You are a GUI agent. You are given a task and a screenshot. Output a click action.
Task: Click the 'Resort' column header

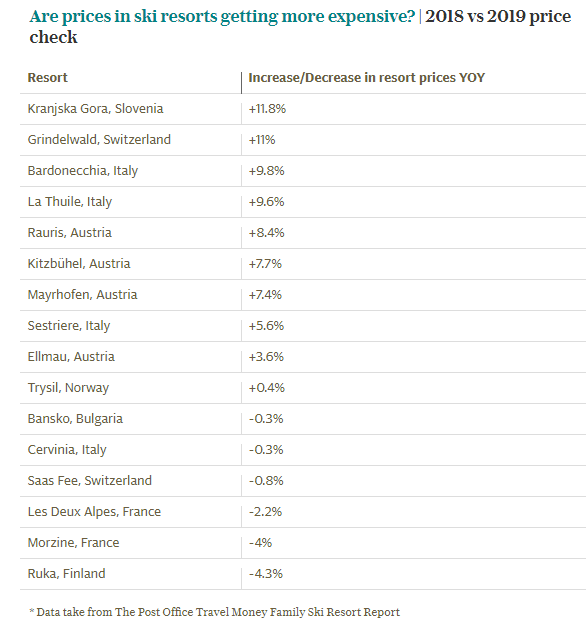click(47, 77)
